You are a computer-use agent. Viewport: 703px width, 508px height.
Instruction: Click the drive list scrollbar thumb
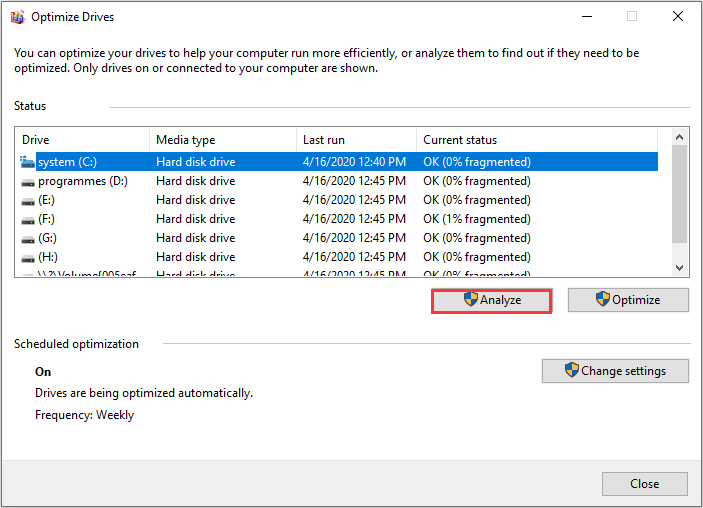pos(679,194)
